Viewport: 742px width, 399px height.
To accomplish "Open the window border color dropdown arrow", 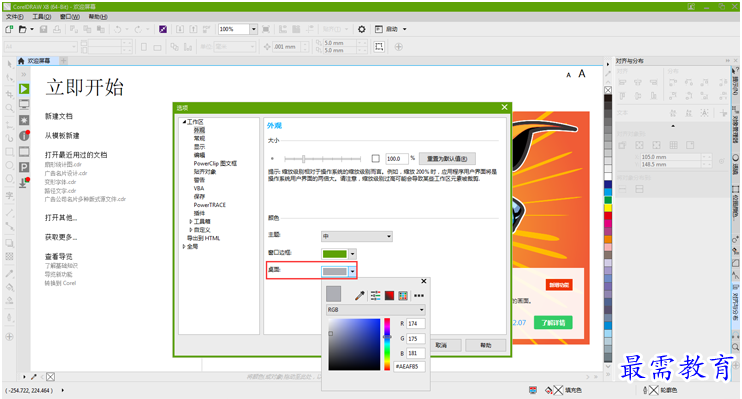I will coord(353,254).
